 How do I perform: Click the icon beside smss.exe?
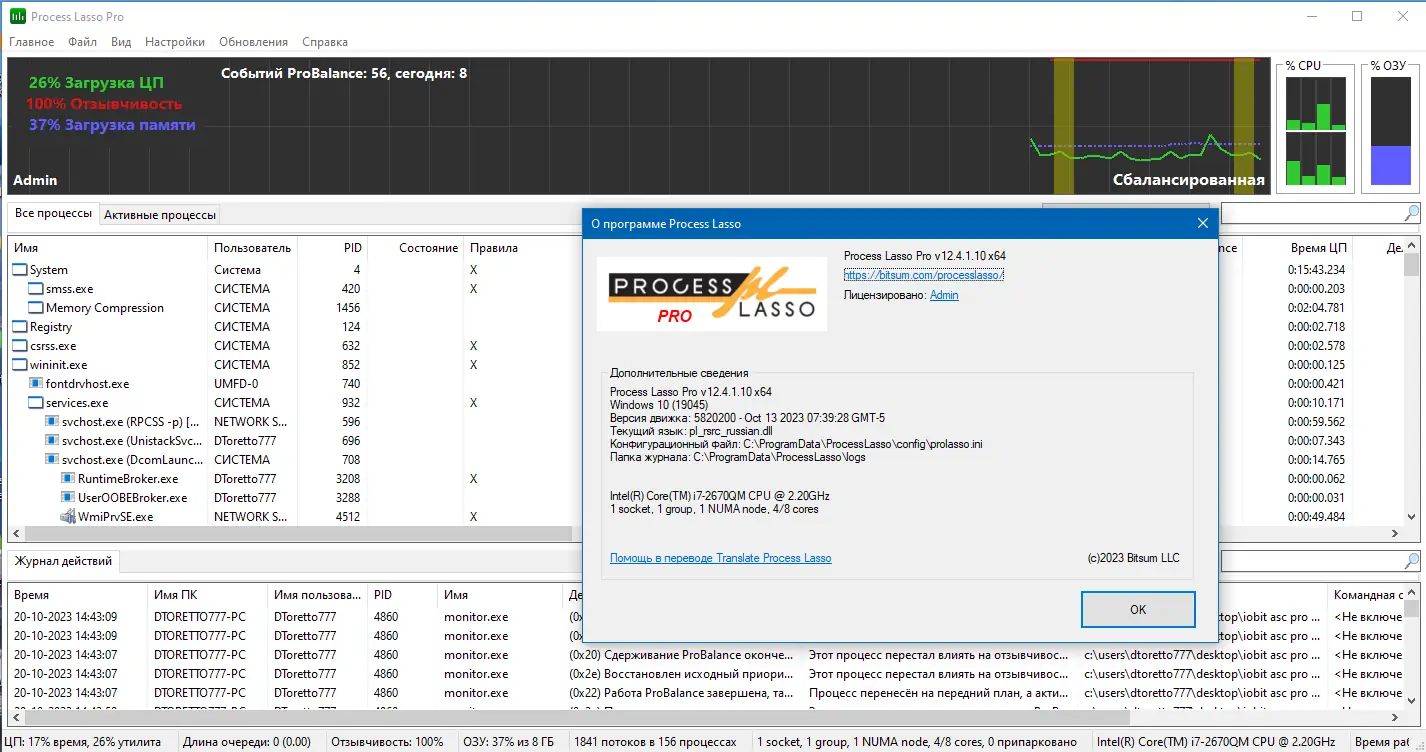[36, 289]
